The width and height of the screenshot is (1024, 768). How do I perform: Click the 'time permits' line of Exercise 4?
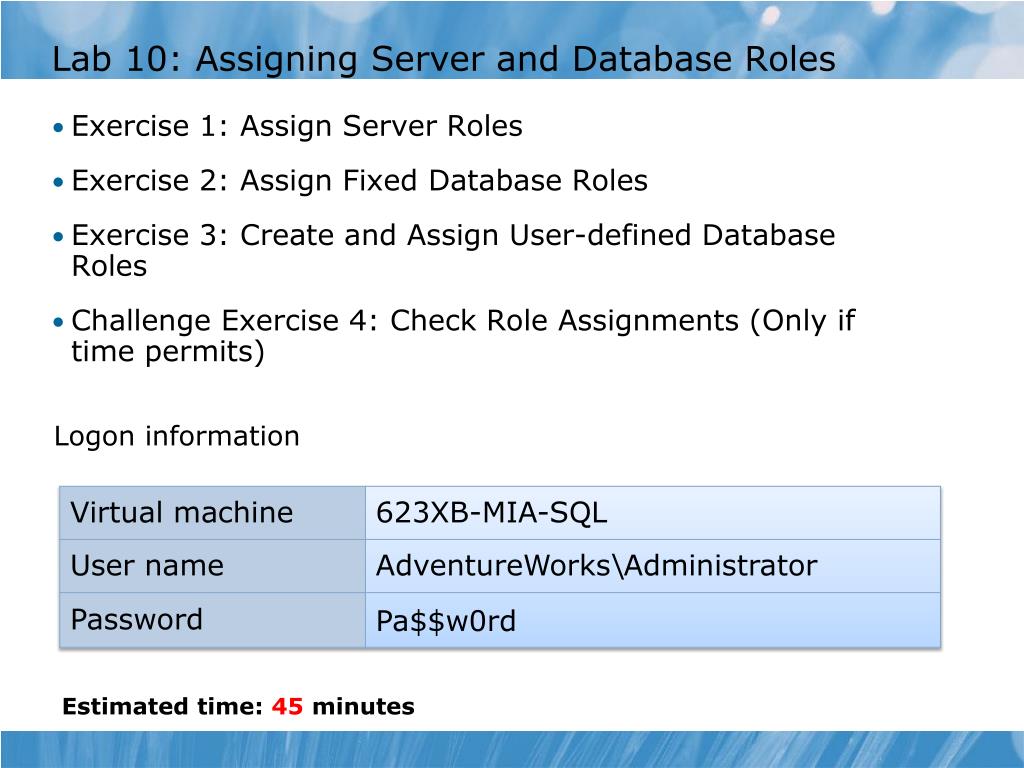(x=168, y=353)
